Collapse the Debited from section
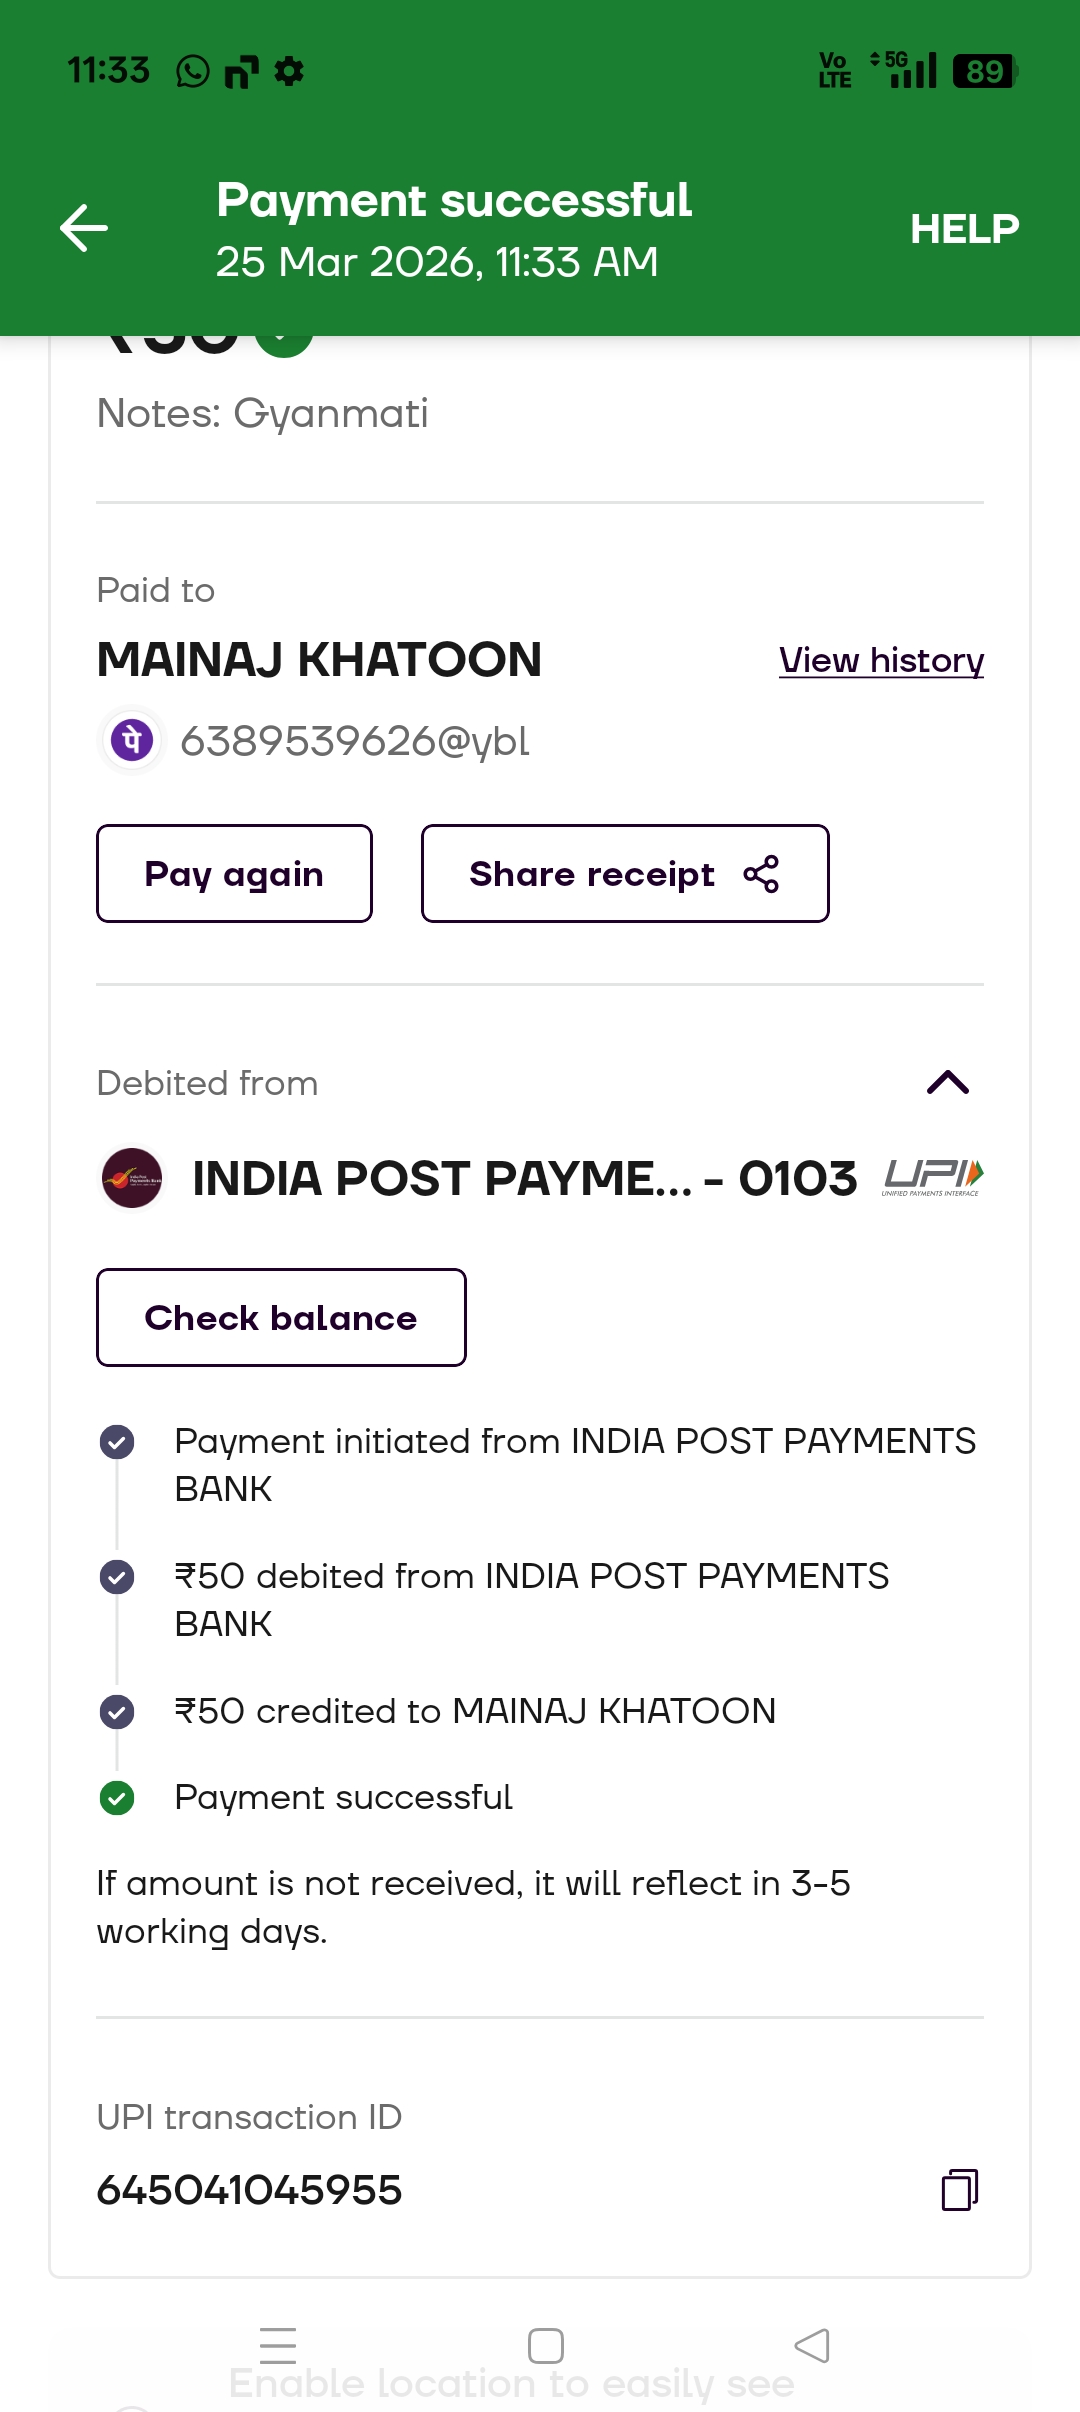 pyautogui.click(x=948, y=1082)
